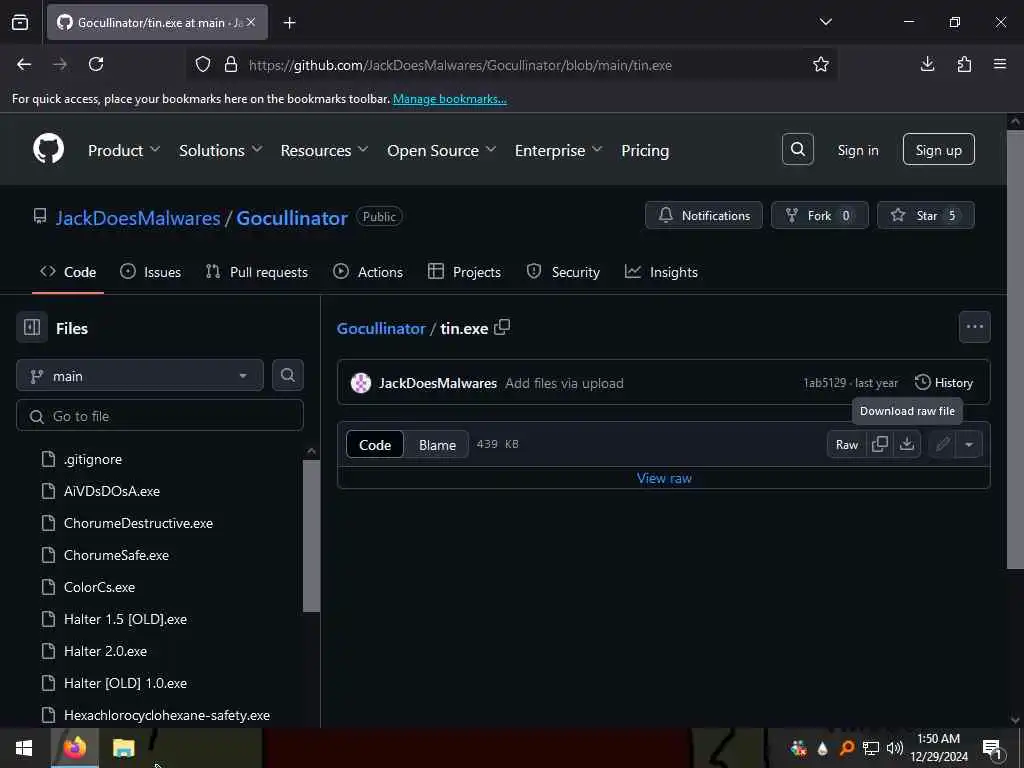
Task: Click the browser URL address bar
Action: click(512, 64)
